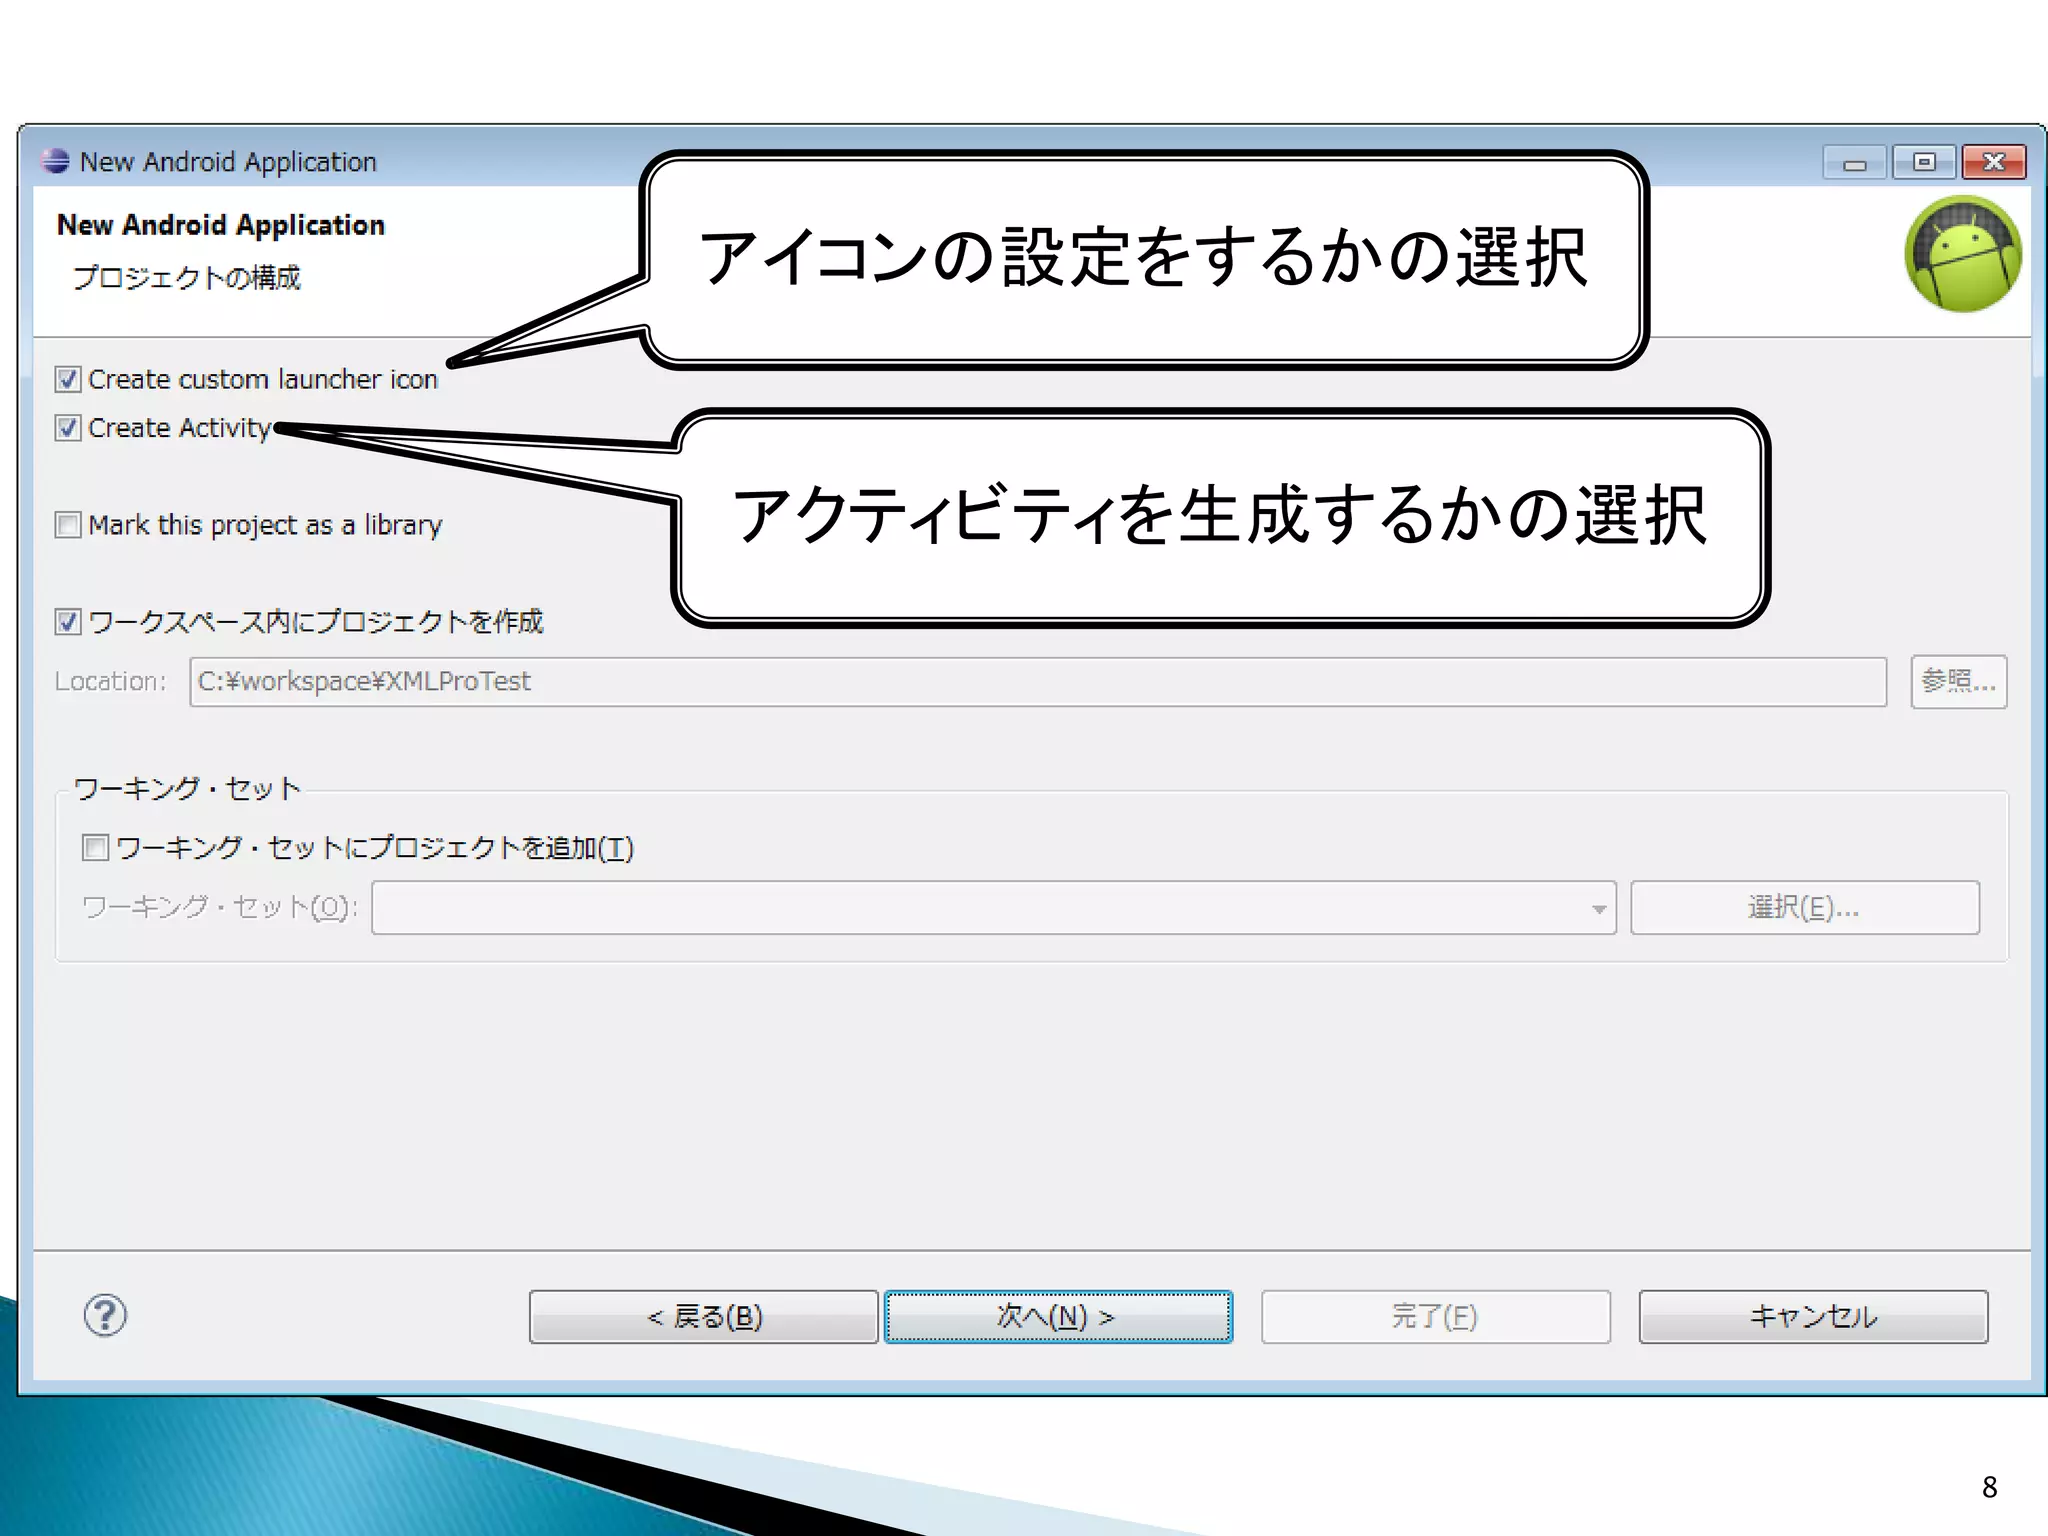Click the Eclipse icon in the title bar
Viewport: 2048px width, 1536px height.
coord(55,161)
